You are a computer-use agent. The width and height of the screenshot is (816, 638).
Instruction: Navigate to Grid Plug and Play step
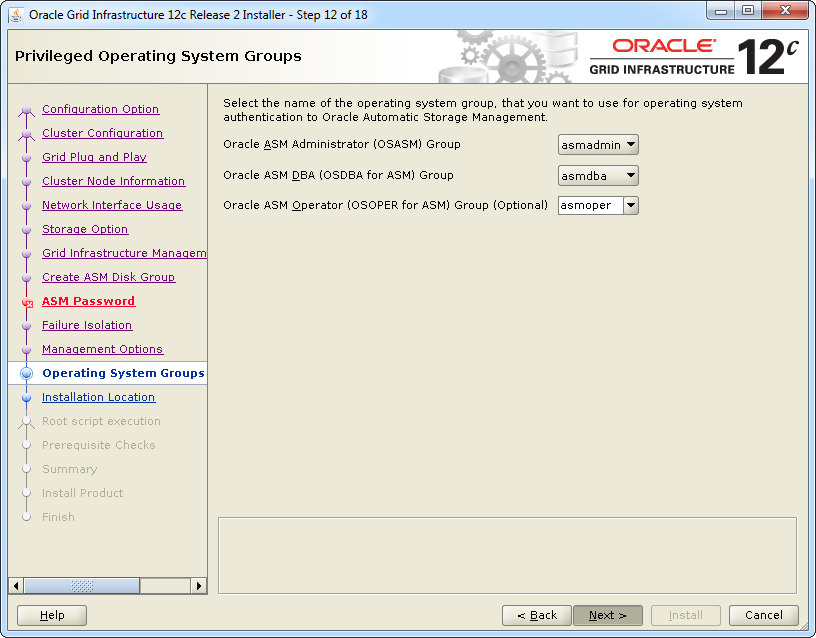point(94,157)
